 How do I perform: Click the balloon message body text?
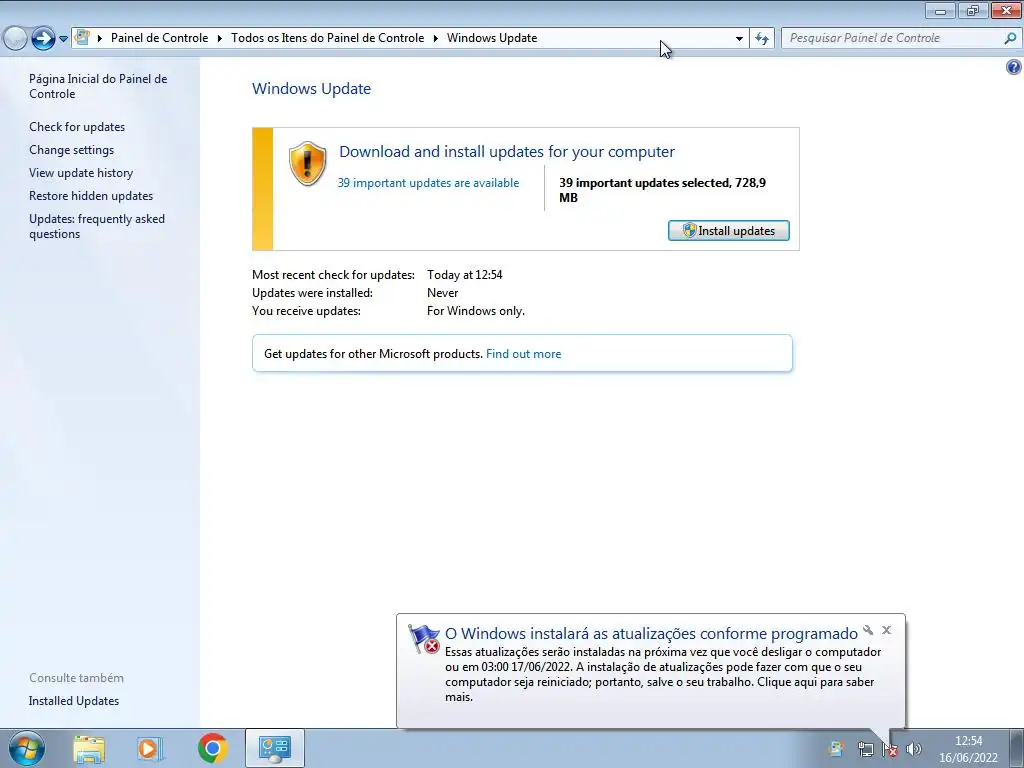coord(663,675)
